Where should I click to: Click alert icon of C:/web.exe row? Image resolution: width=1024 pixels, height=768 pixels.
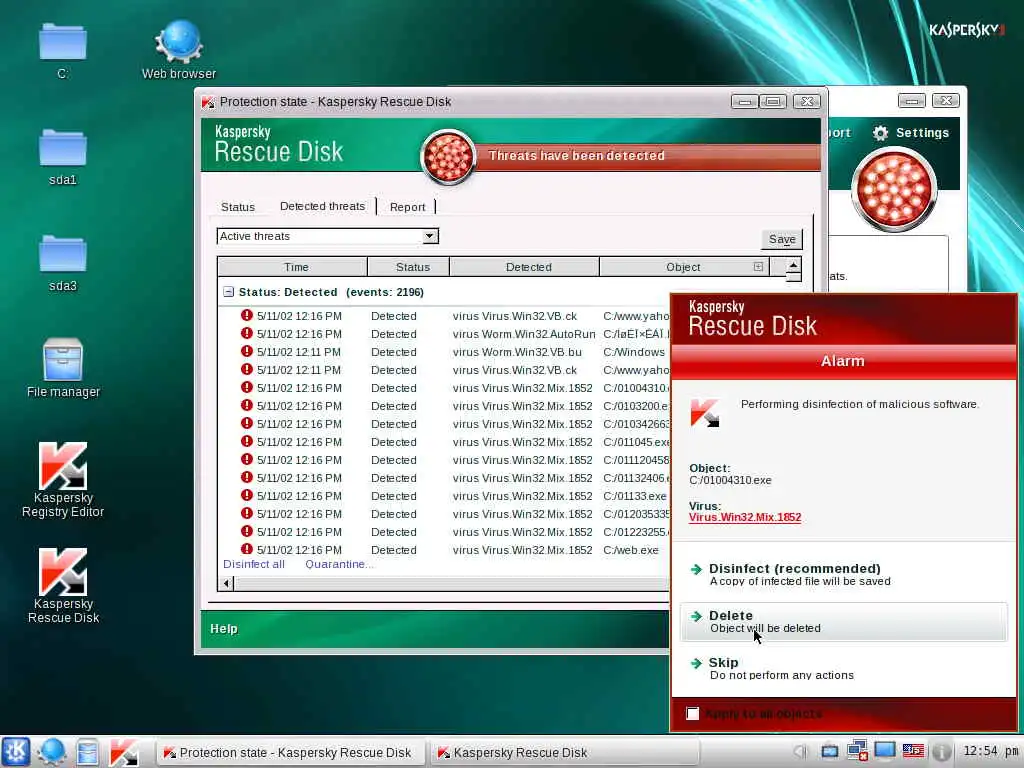(x=246, y=549)
